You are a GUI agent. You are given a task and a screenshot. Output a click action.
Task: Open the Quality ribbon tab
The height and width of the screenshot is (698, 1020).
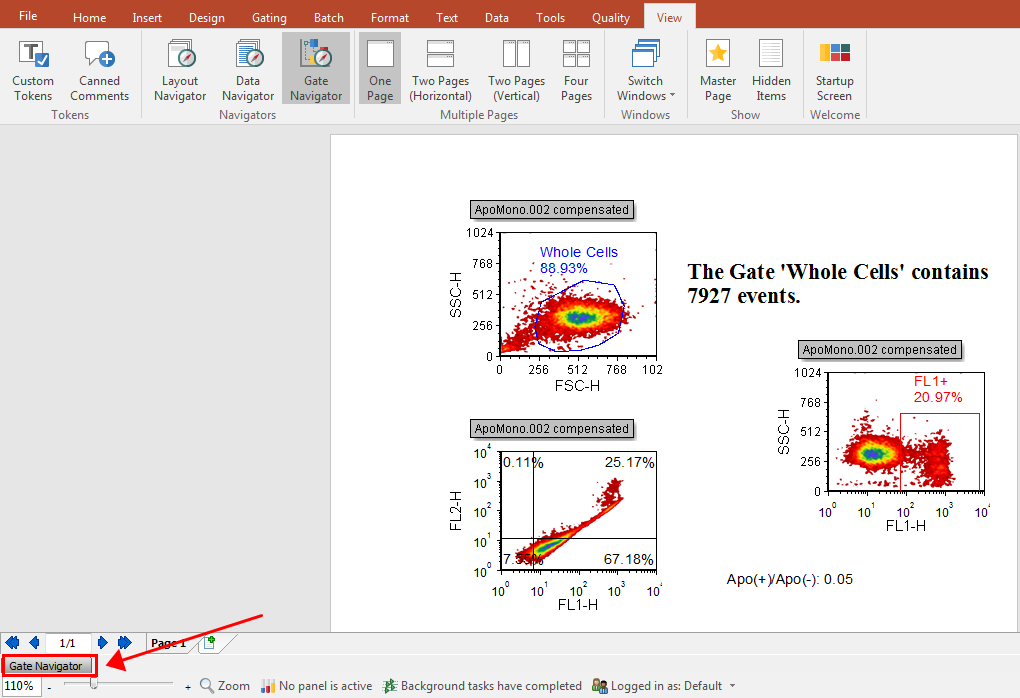point(610,18)
